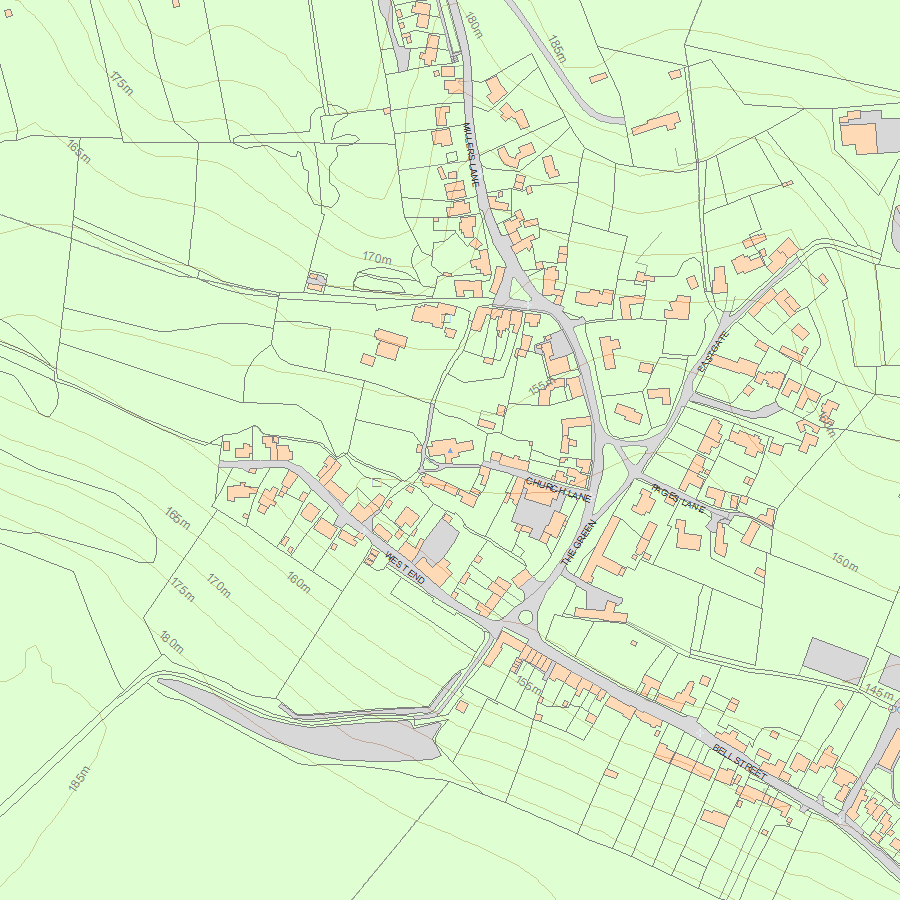The width and height of the screenshot is (900, 900).
Task: Click the 145m contour label
Action: coord(879,691)
